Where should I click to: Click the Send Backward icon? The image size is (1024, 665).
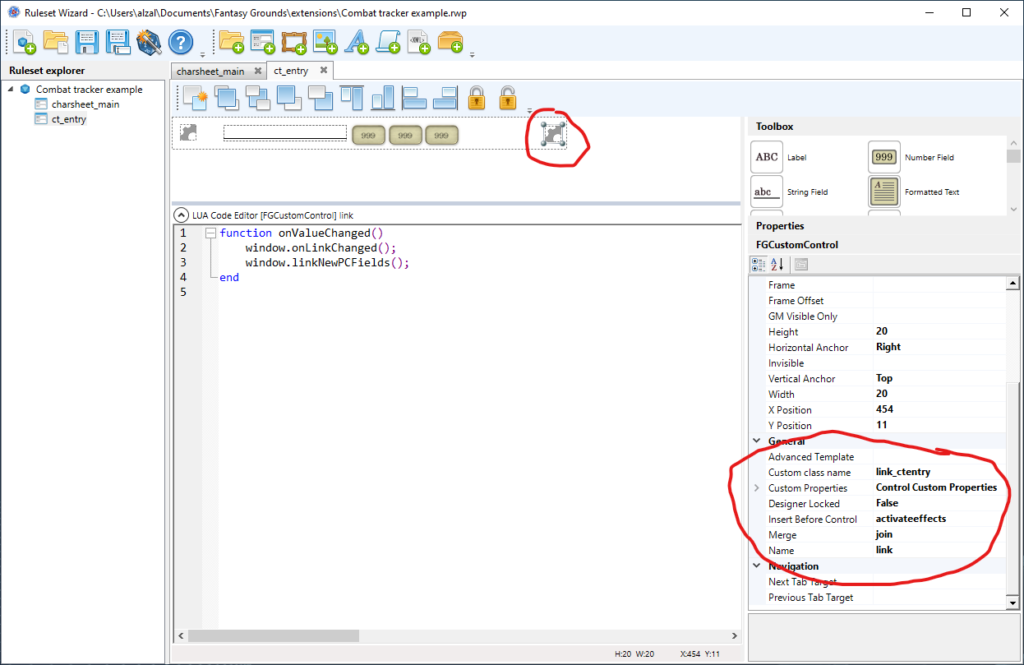coord(320,98)
